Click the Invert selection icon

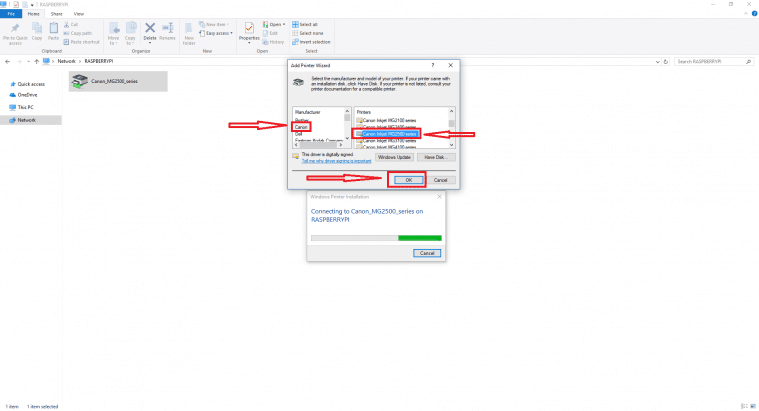[x=295, y=42]
